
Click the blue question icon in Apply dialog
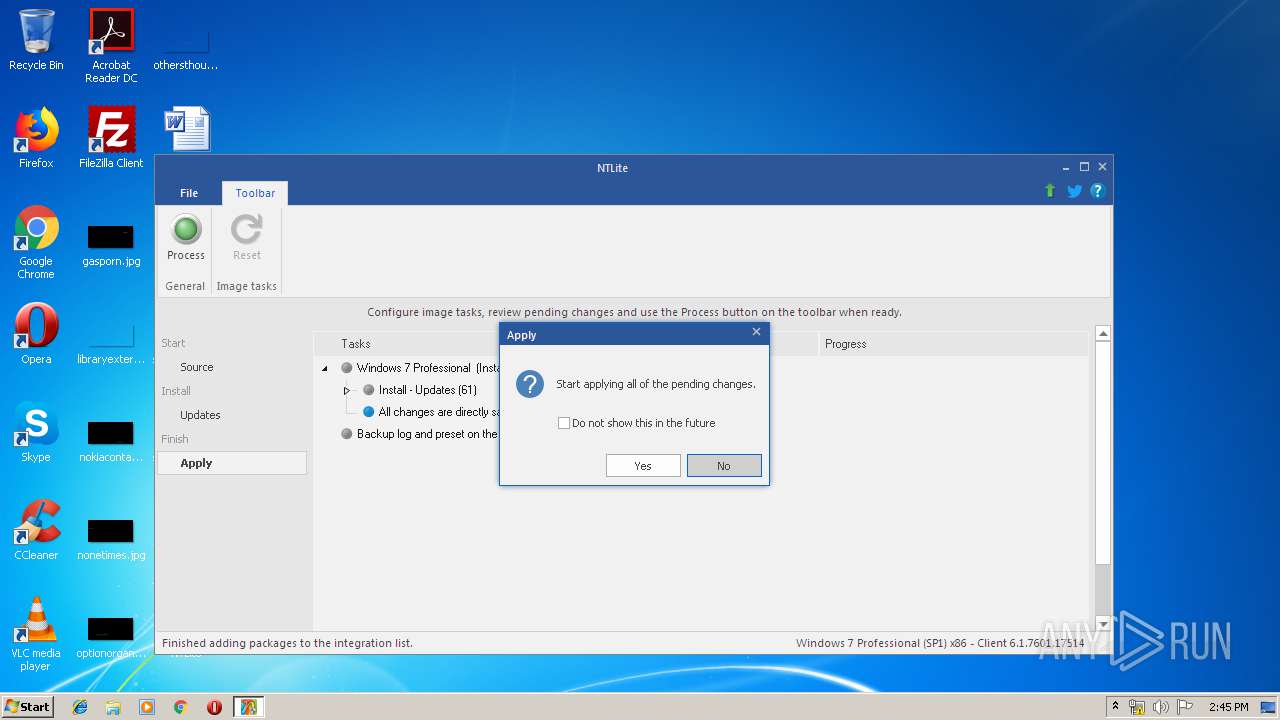pyautogui.click(x=530, y=384)
